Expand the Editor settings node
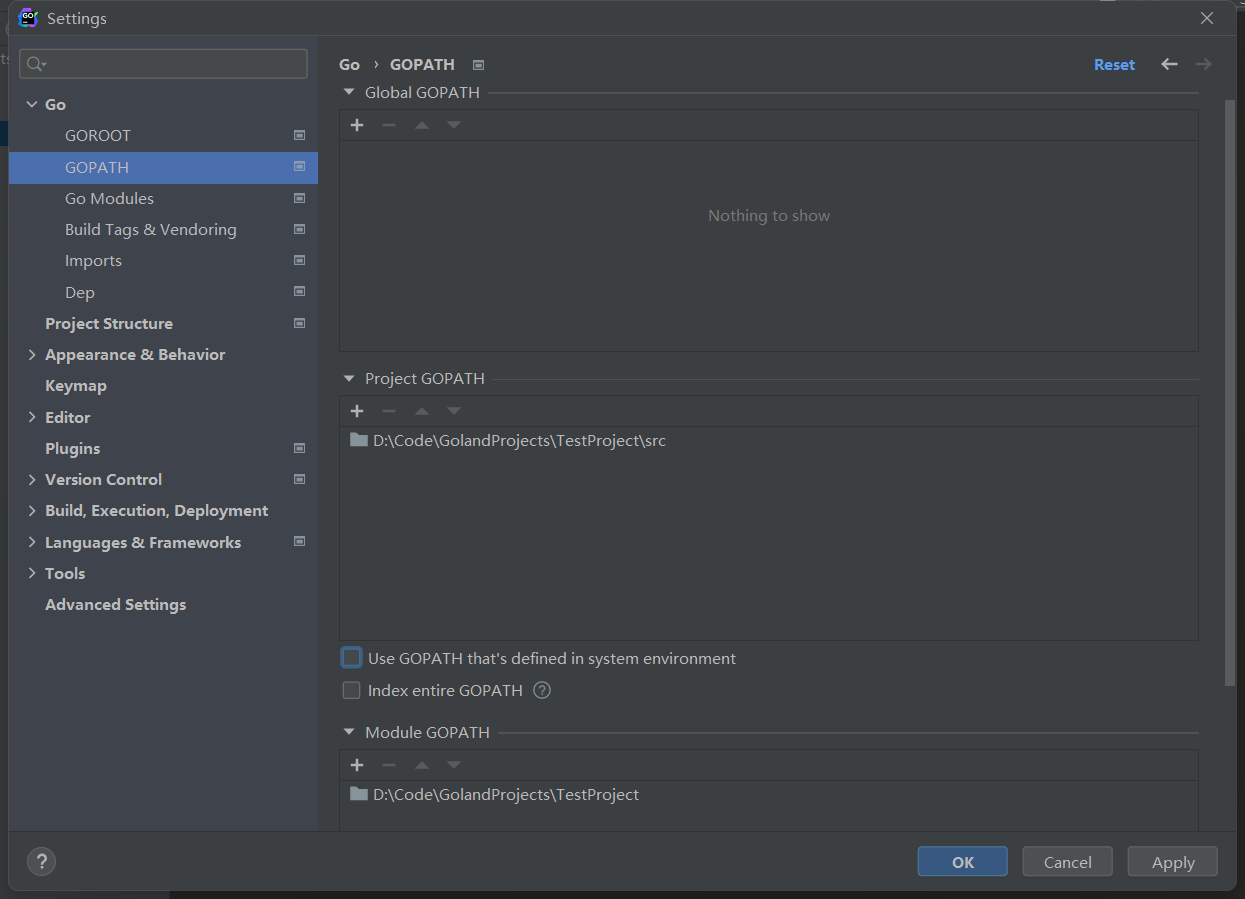This screenshot has height=899, width=1245. coord(32,417)
